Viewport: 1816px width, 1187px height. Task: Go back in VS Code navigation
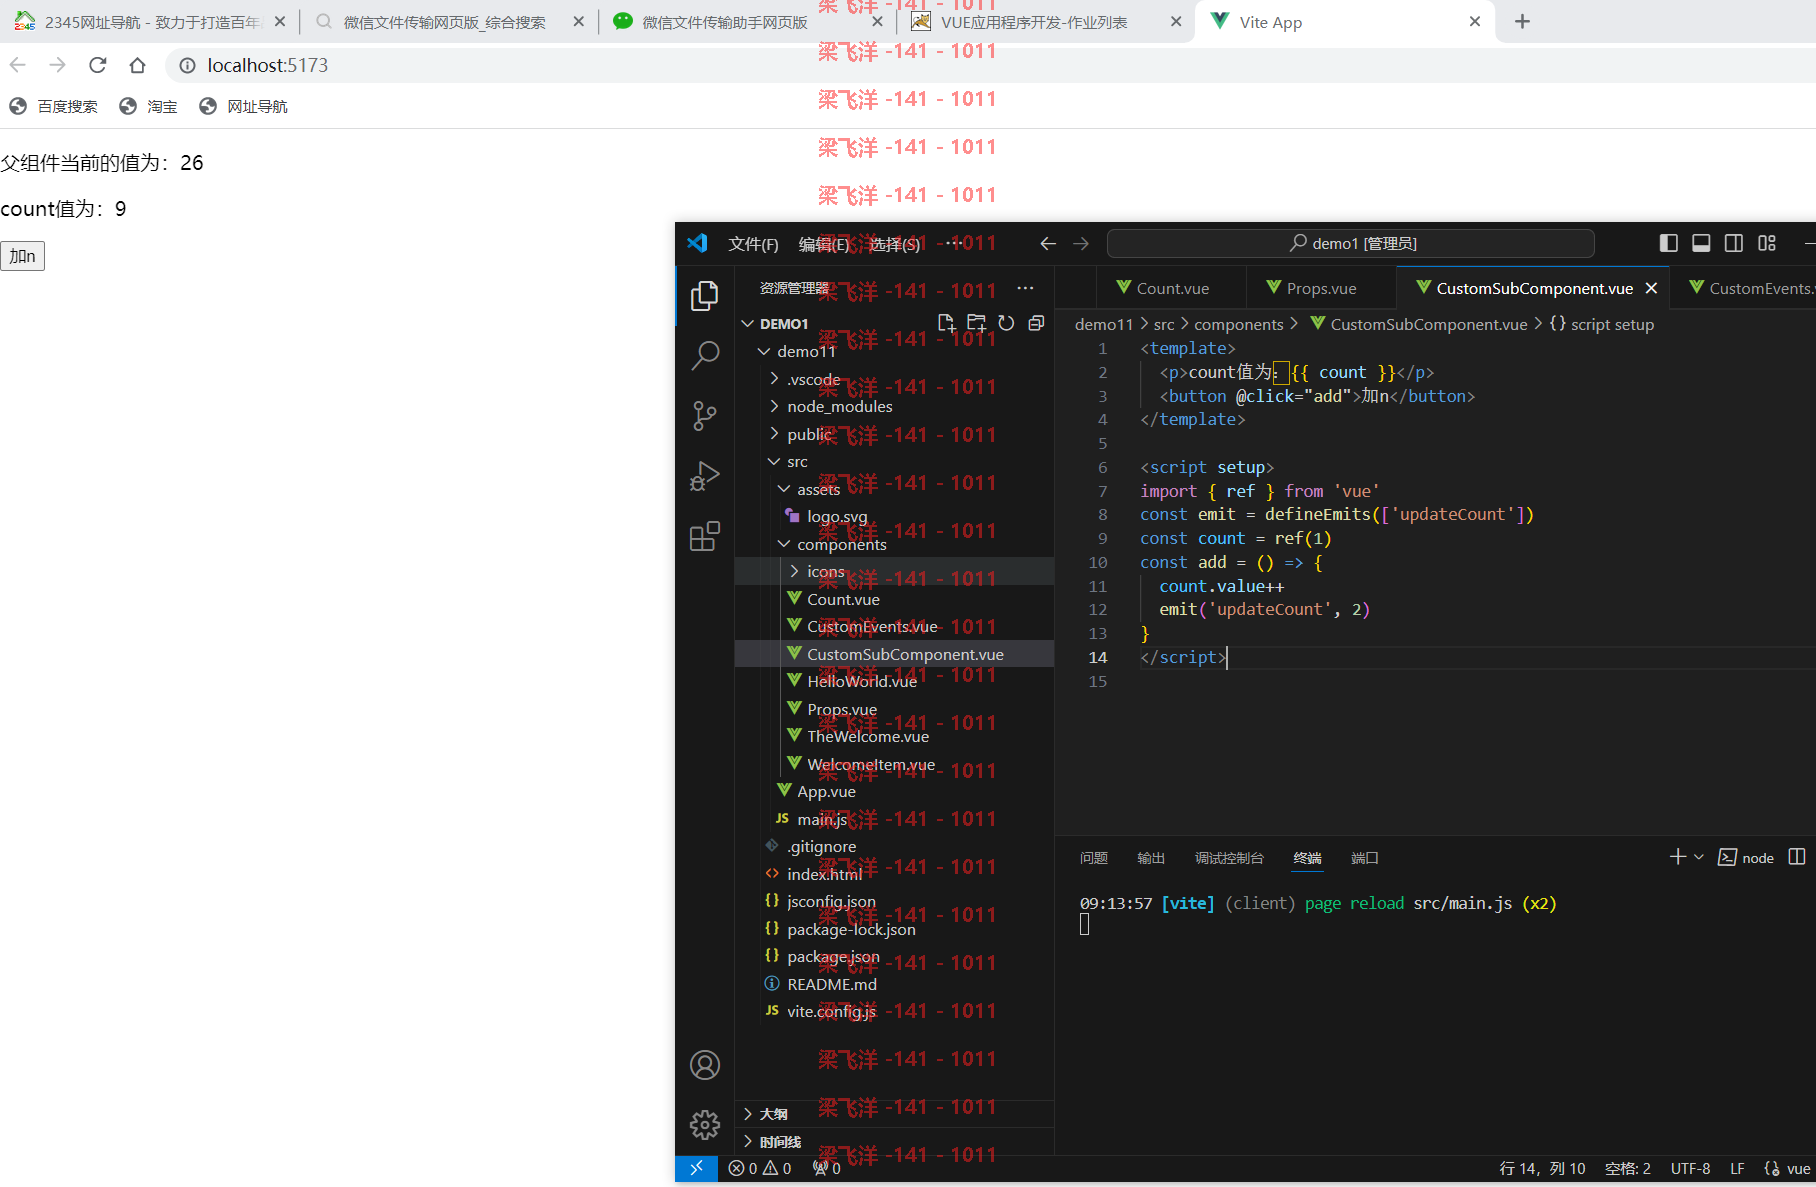pos(1048,243)
